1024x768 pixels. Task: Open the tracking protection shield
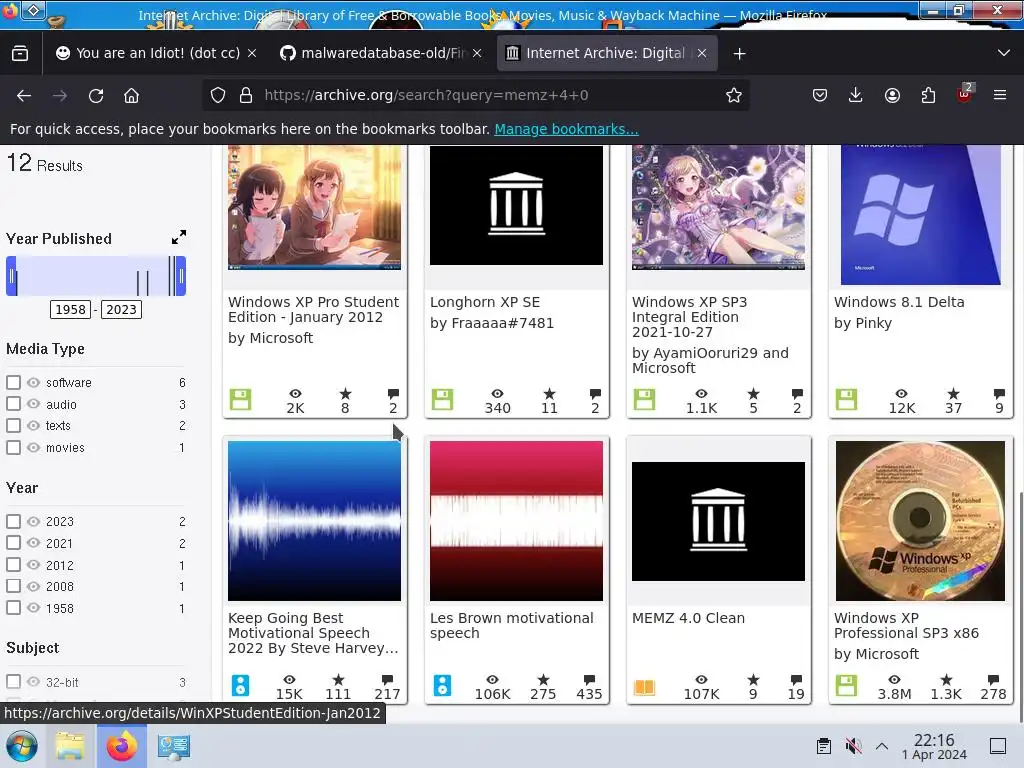218,95
